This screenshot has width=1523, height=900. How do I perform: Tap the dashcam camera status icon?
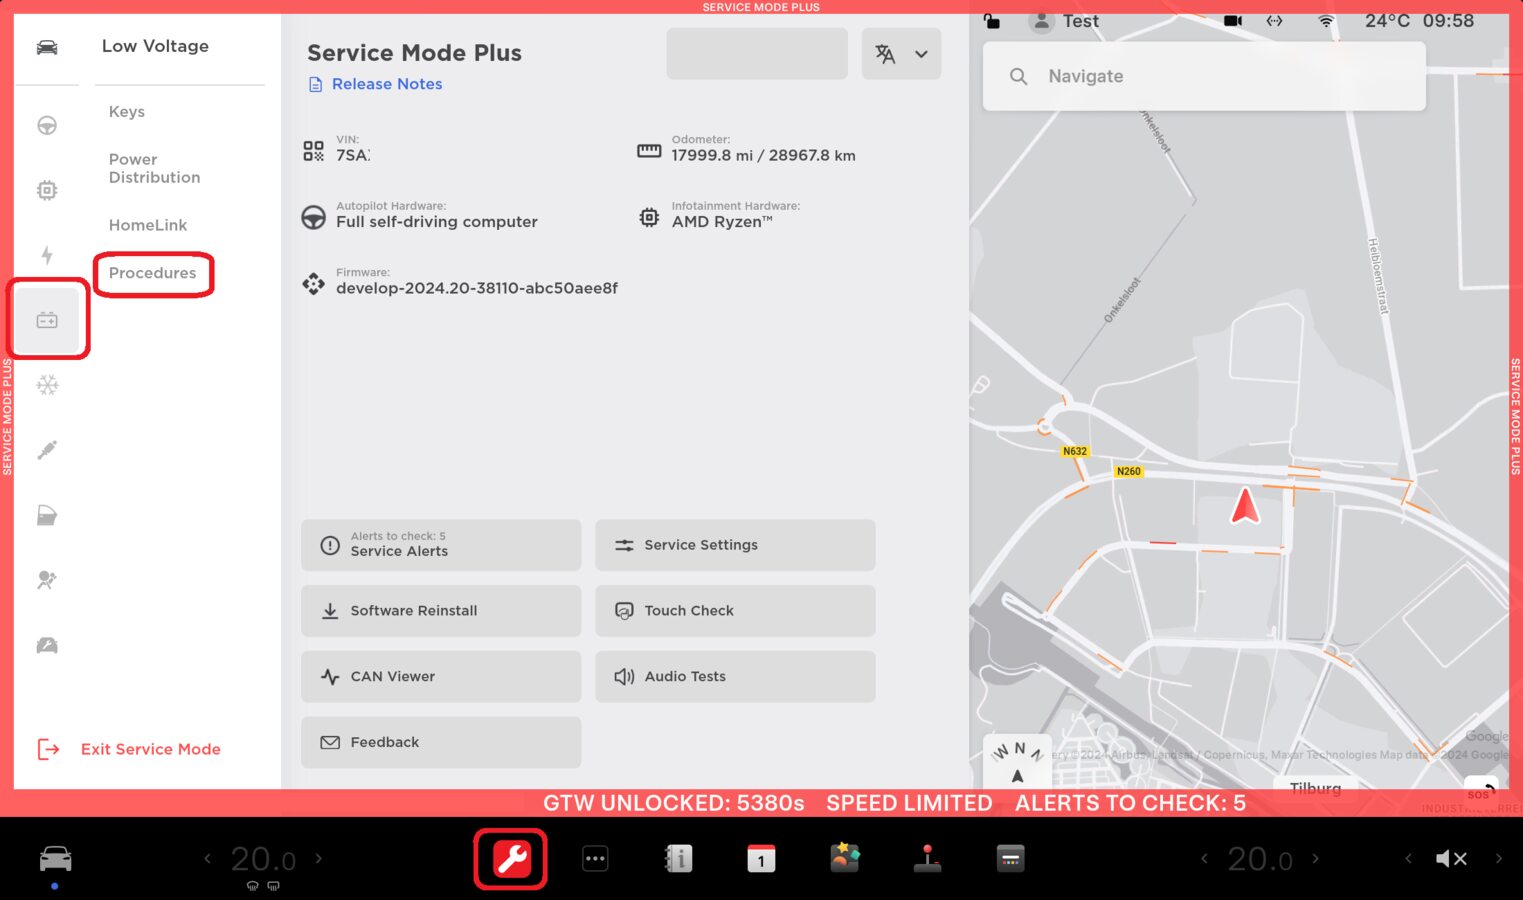click(x=1233, y=21)
